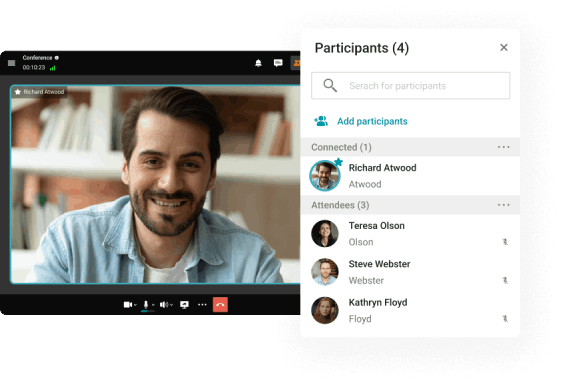
Task: Click the Conference title text
Action: click(x=37, y=58)
